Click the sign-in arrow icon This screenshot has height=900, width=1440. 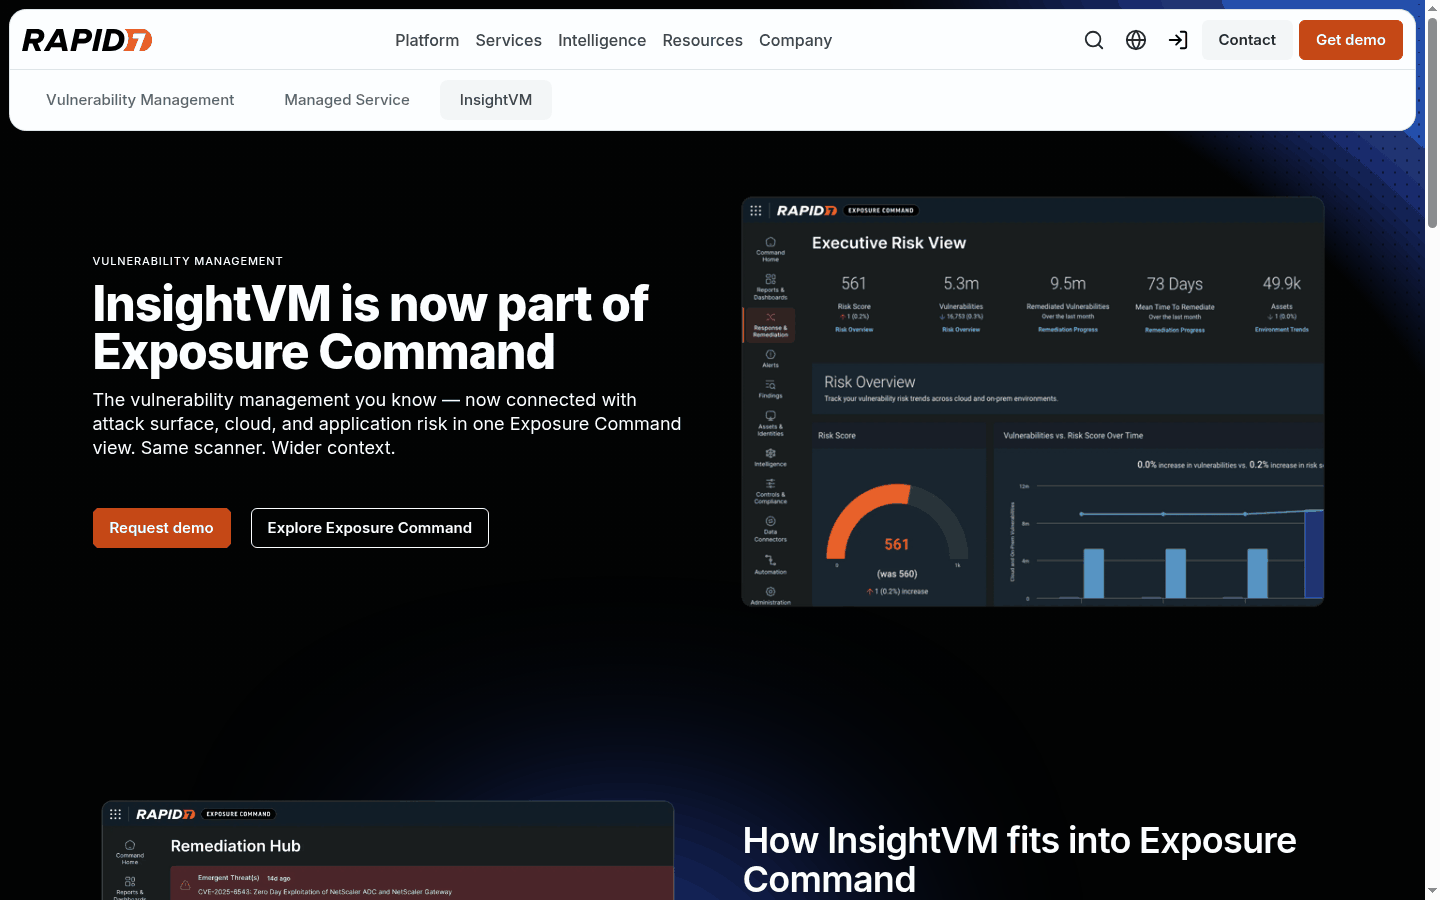coord(1178,40)
